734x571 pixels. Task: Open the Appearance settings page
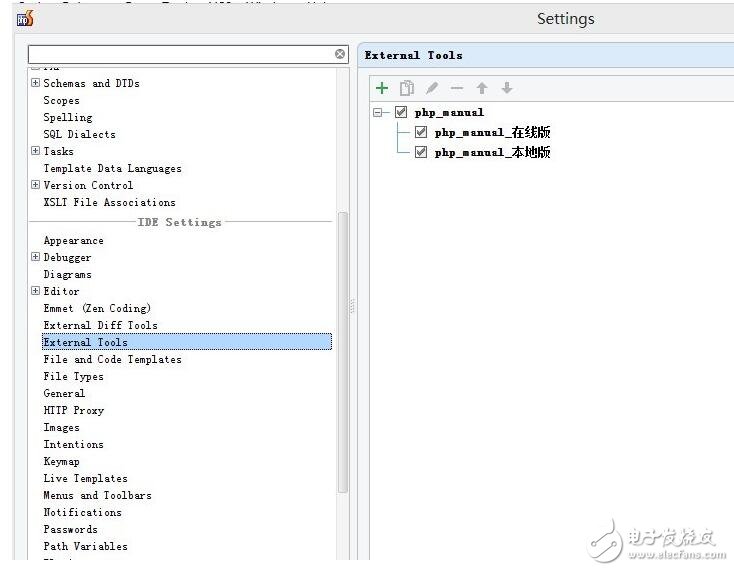73,241
